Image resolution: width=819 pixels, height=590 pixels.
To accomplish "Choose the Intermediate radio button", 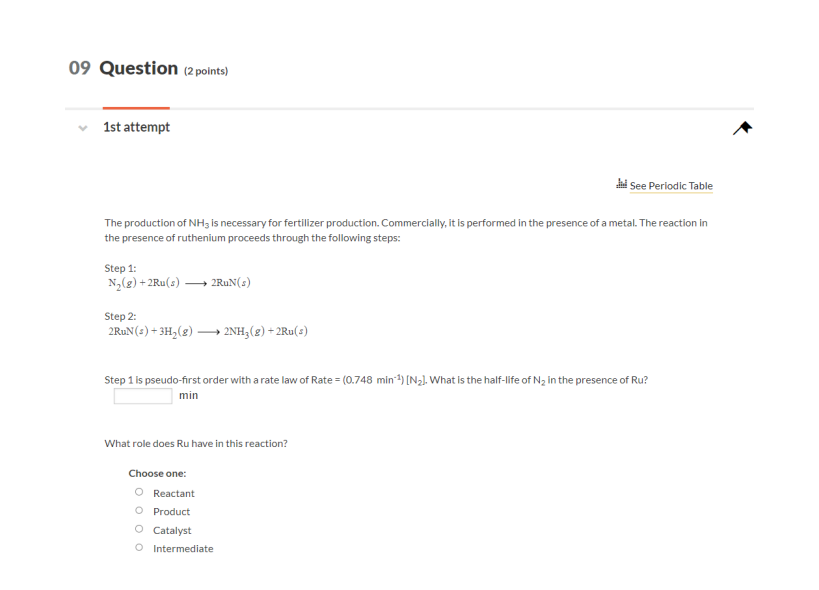I will [139, 547].
